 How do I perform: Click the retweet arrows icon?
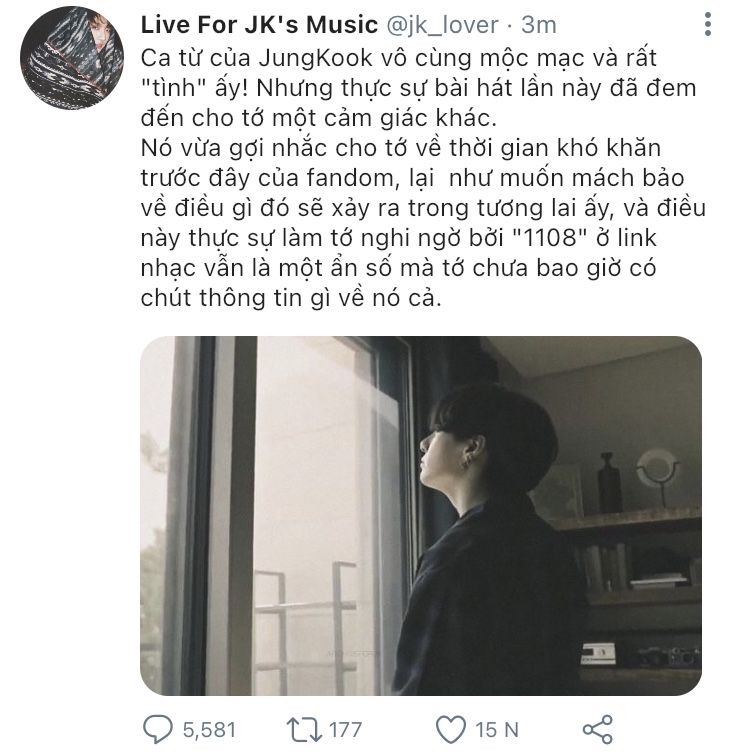click(x=304, y=729)
